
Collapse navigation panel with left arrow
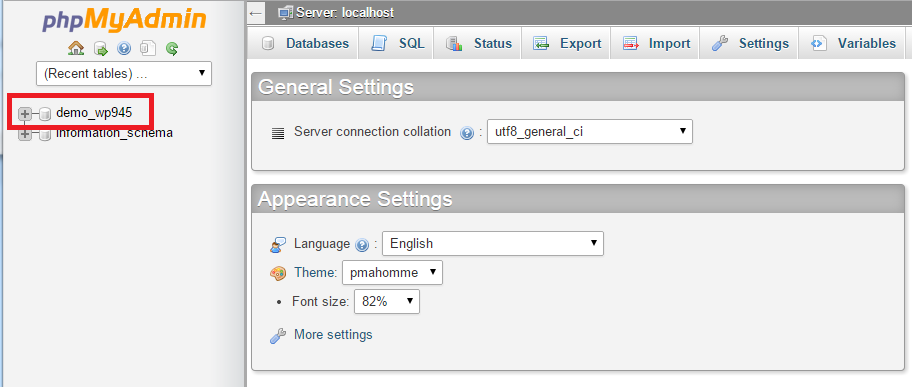pyautogui.click(x=256, y=13)
